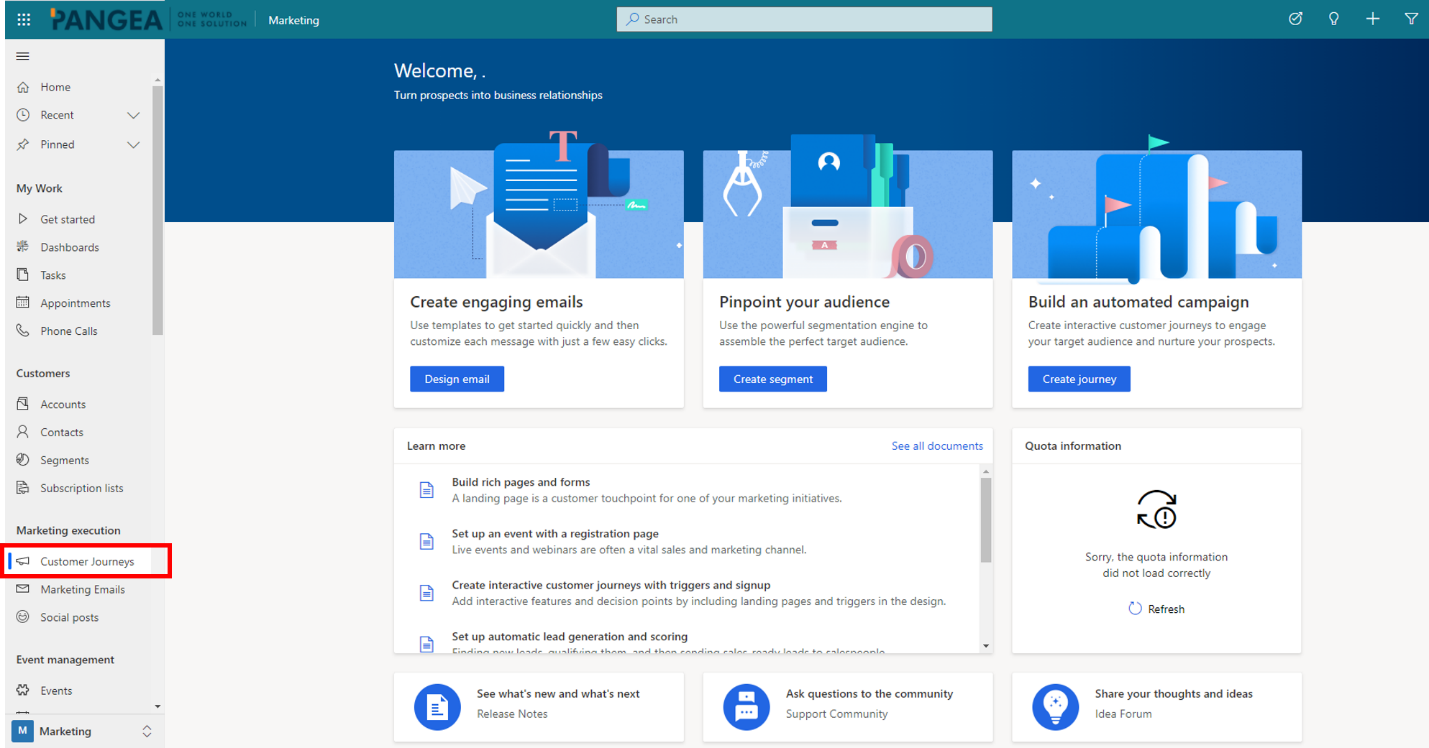Open the Marketing area switcher chevron
The width and height of the screenshot is (1429, 748).
click(x=146, y=731)
